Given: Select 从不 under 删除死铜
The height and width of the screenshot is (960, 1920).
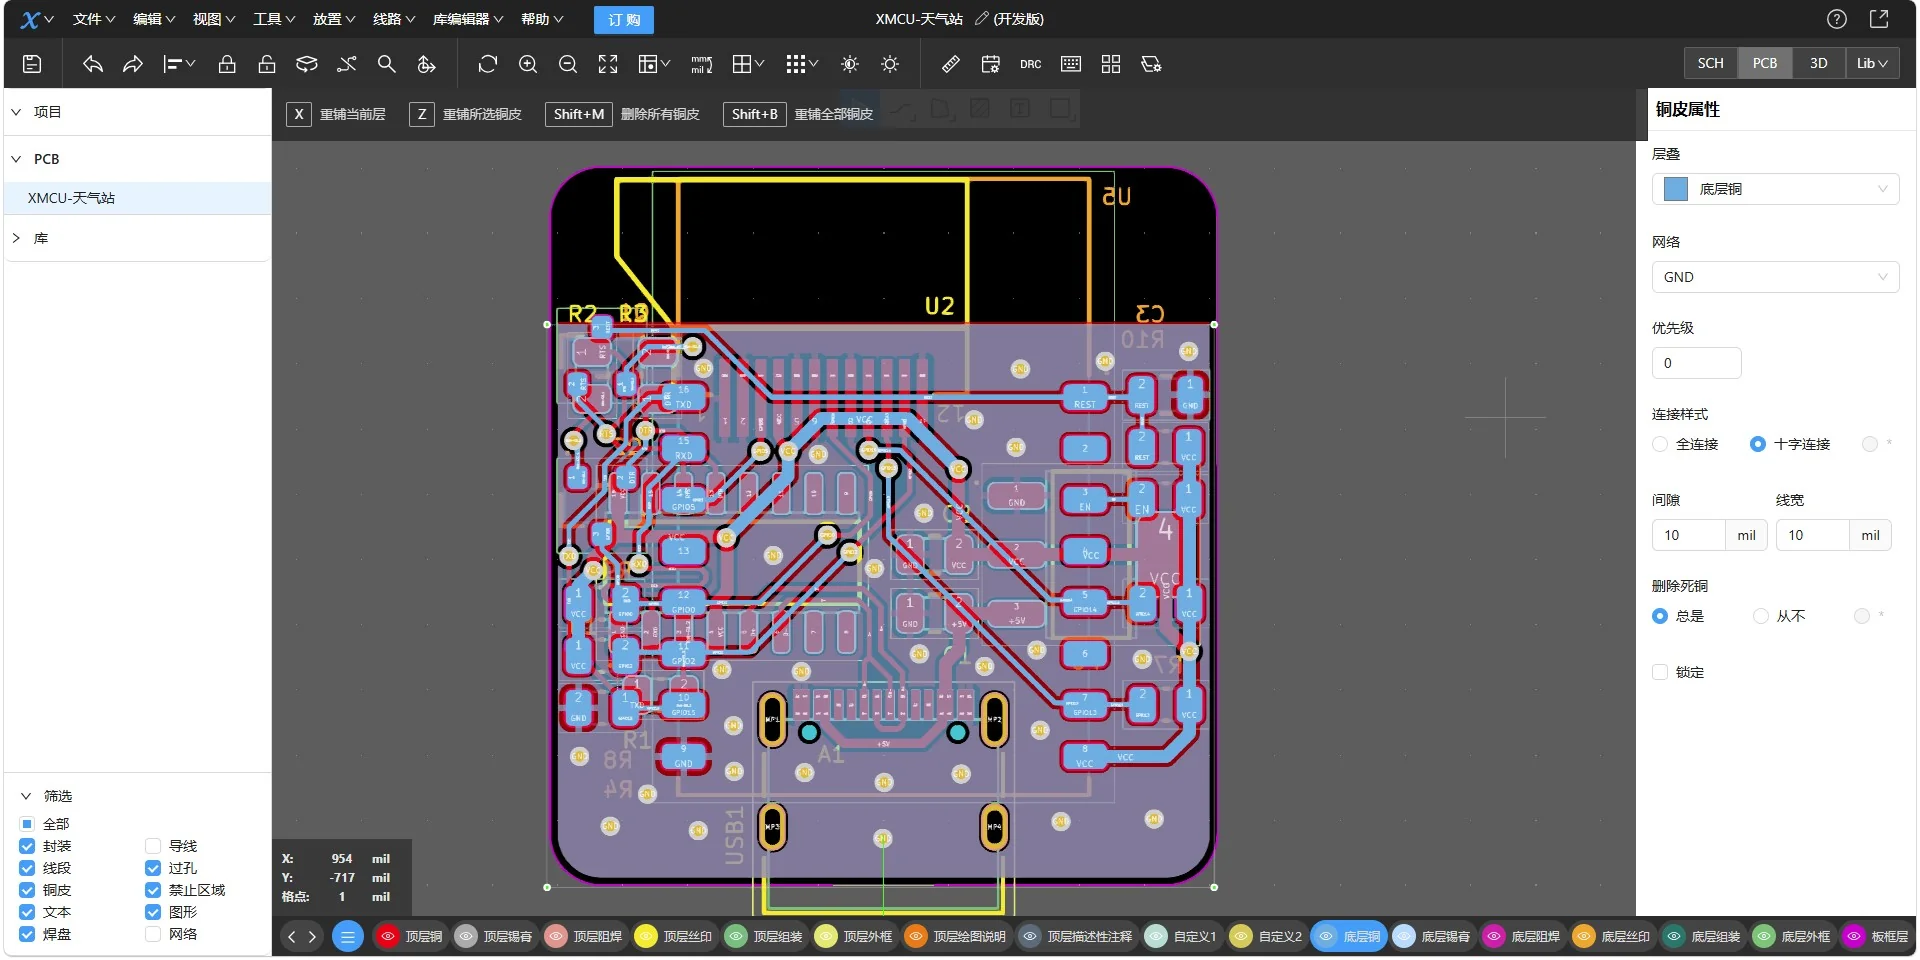Looking at the screenshot, I should tap(1761, 616).
